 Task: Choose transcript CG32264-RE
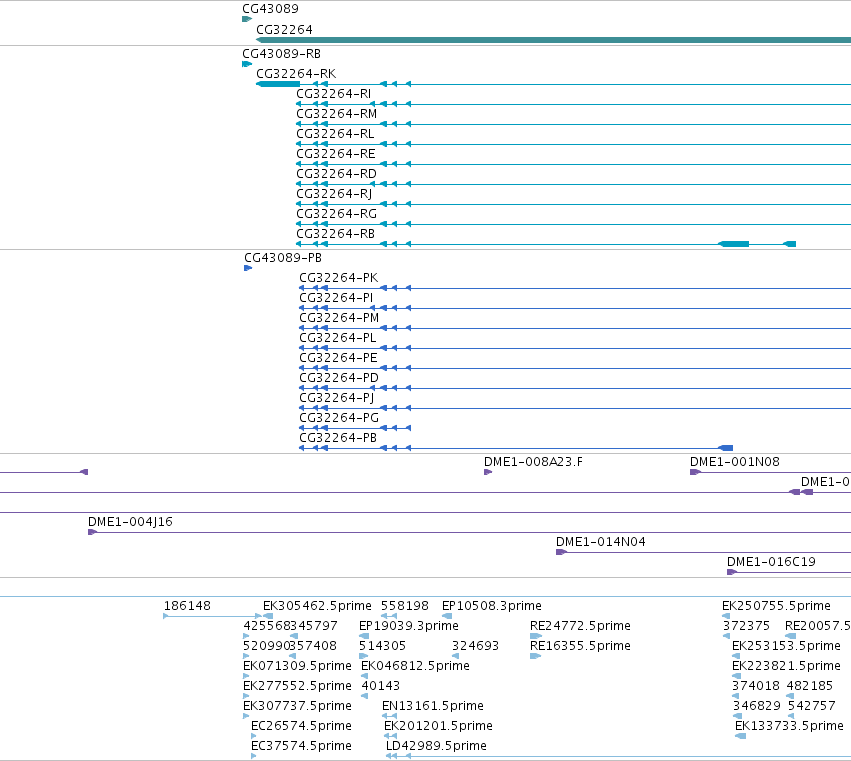click(x=336, y=154)
